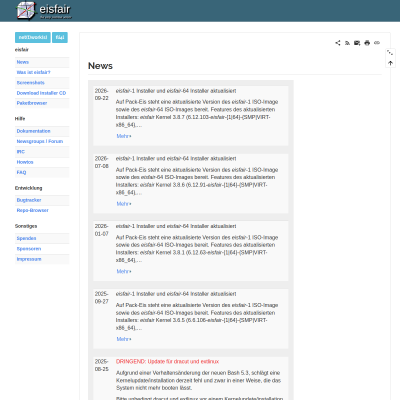Open Sponsoren sidebar link
This screenshot has width=400, height=400.
(x=29, y=249)
